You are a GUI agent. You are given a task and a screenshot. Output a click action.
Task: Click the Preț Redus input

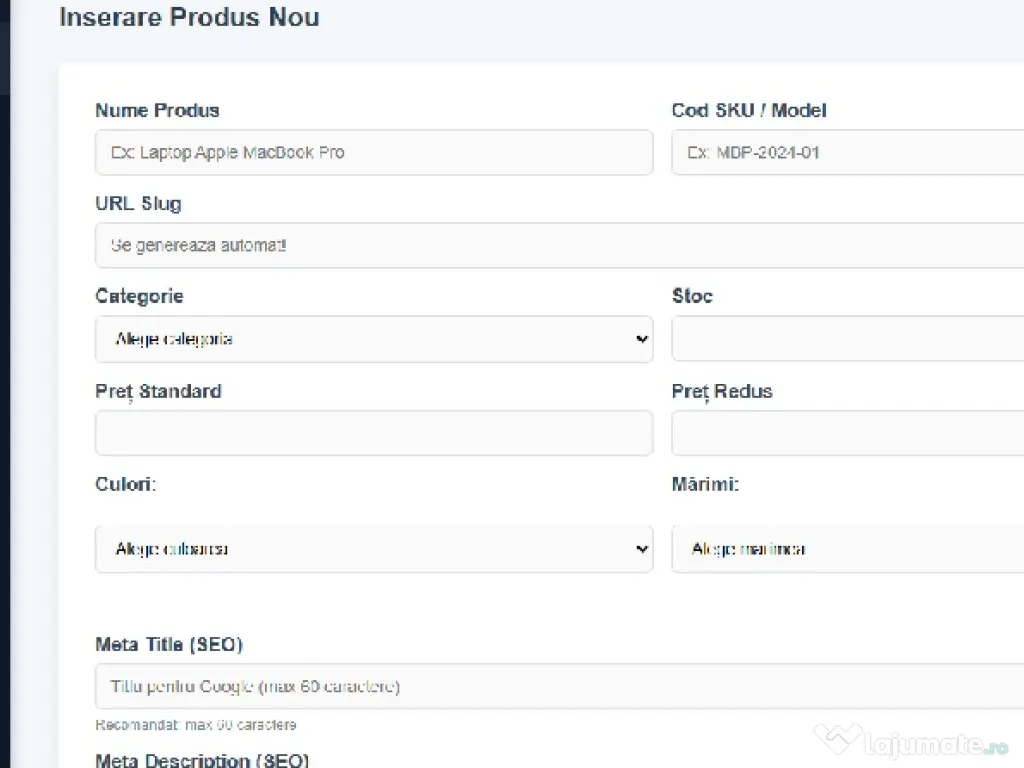point(848,433)
